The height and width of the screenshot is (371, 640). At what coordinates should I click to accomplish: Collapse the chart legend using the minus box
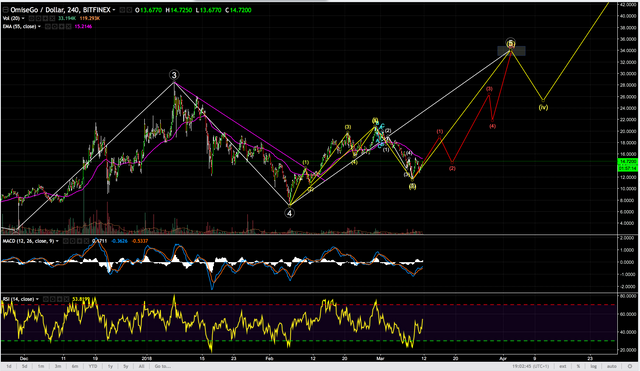(x=5, y=10)
